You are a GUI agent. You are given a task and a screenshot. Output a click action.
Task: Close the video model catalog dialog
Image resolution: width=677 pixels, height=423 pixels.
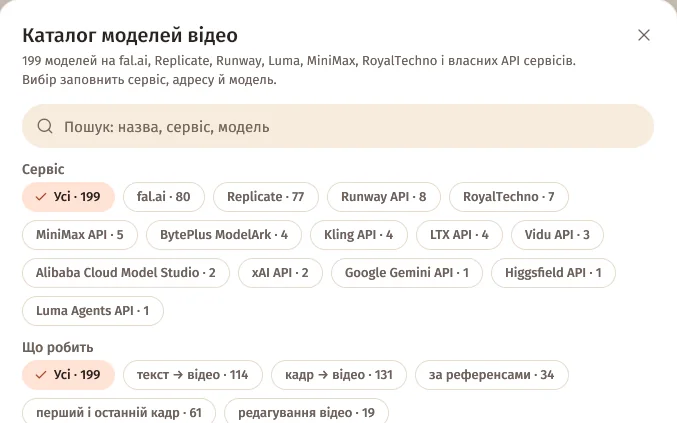(x=644, y=35)
